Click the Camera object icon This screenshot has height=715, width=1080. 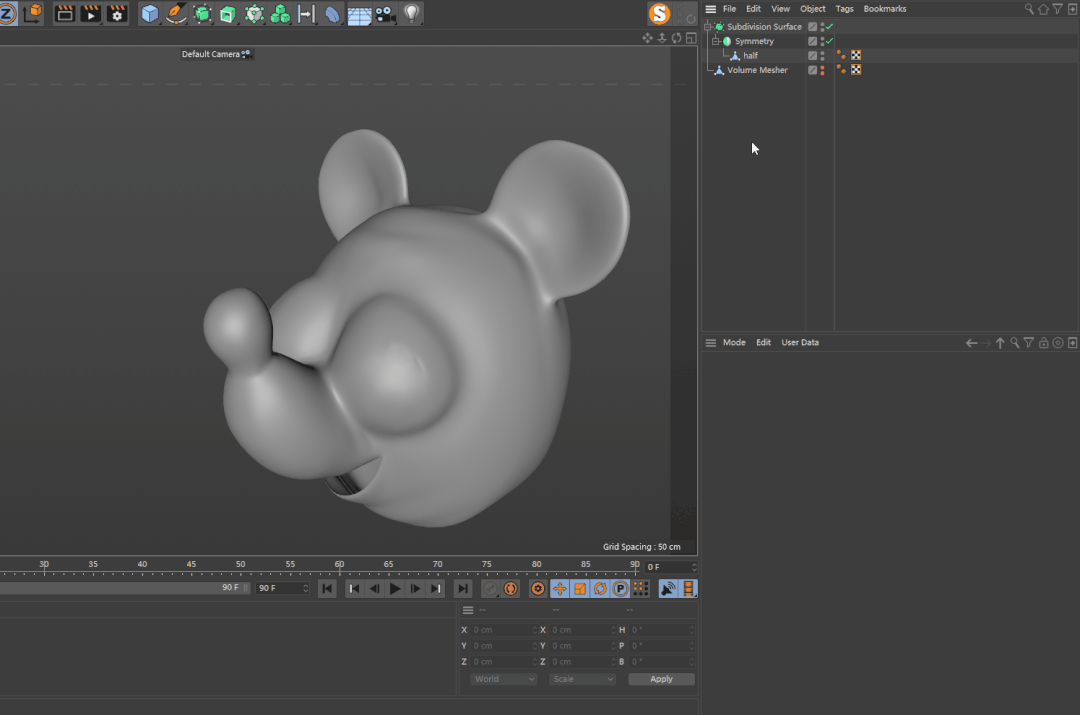point(385,13)
